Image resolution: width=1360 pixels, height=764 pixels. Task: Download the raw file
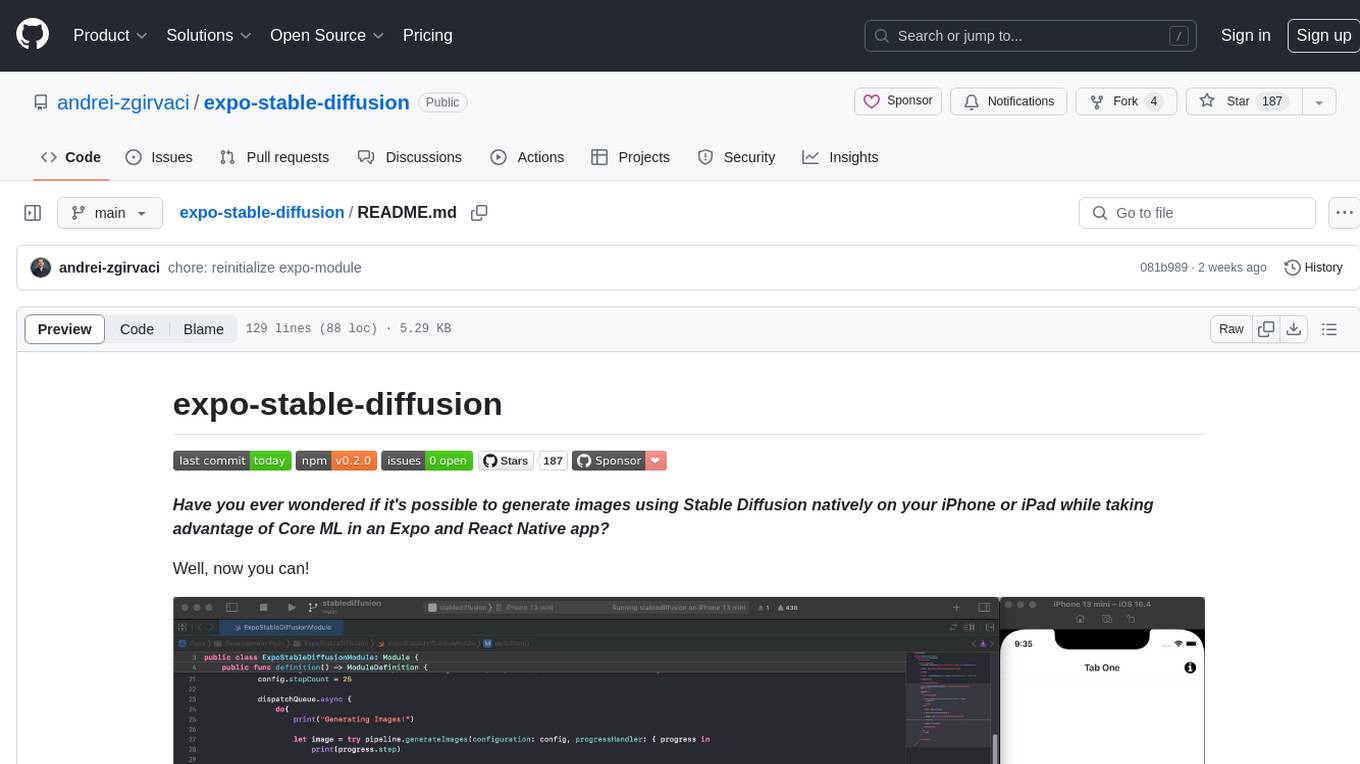coord(1294,329)
